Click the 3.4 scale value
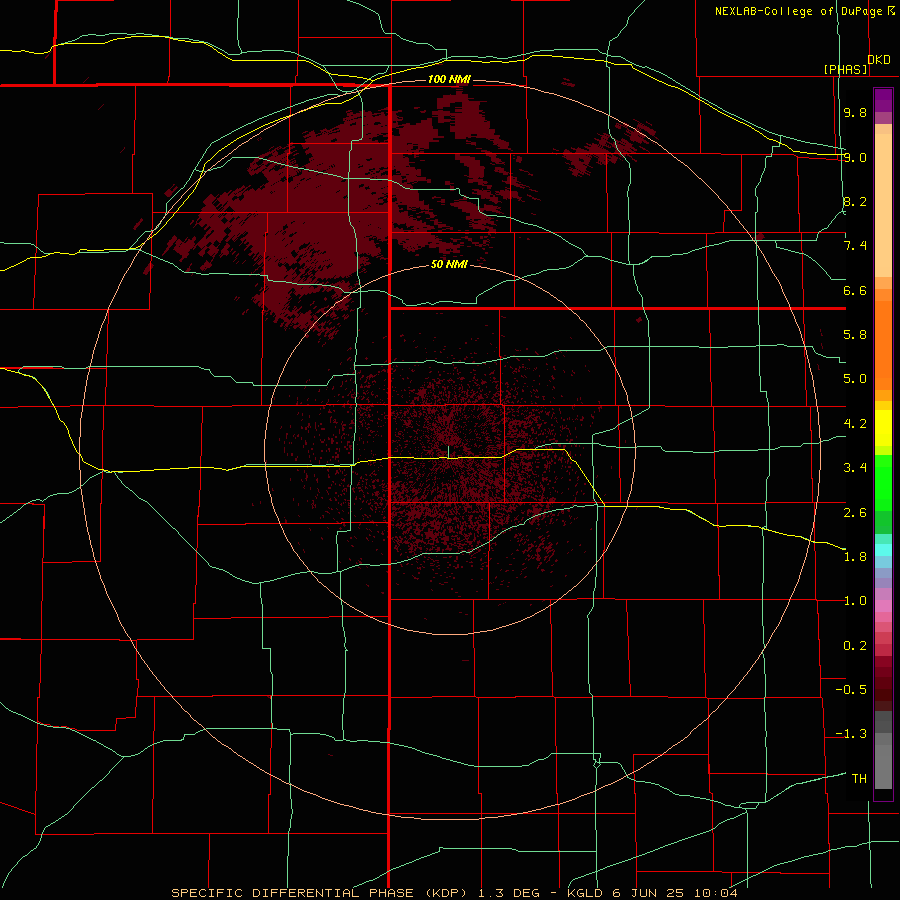This screenshot has width=900, height=900. click(855, 468)
